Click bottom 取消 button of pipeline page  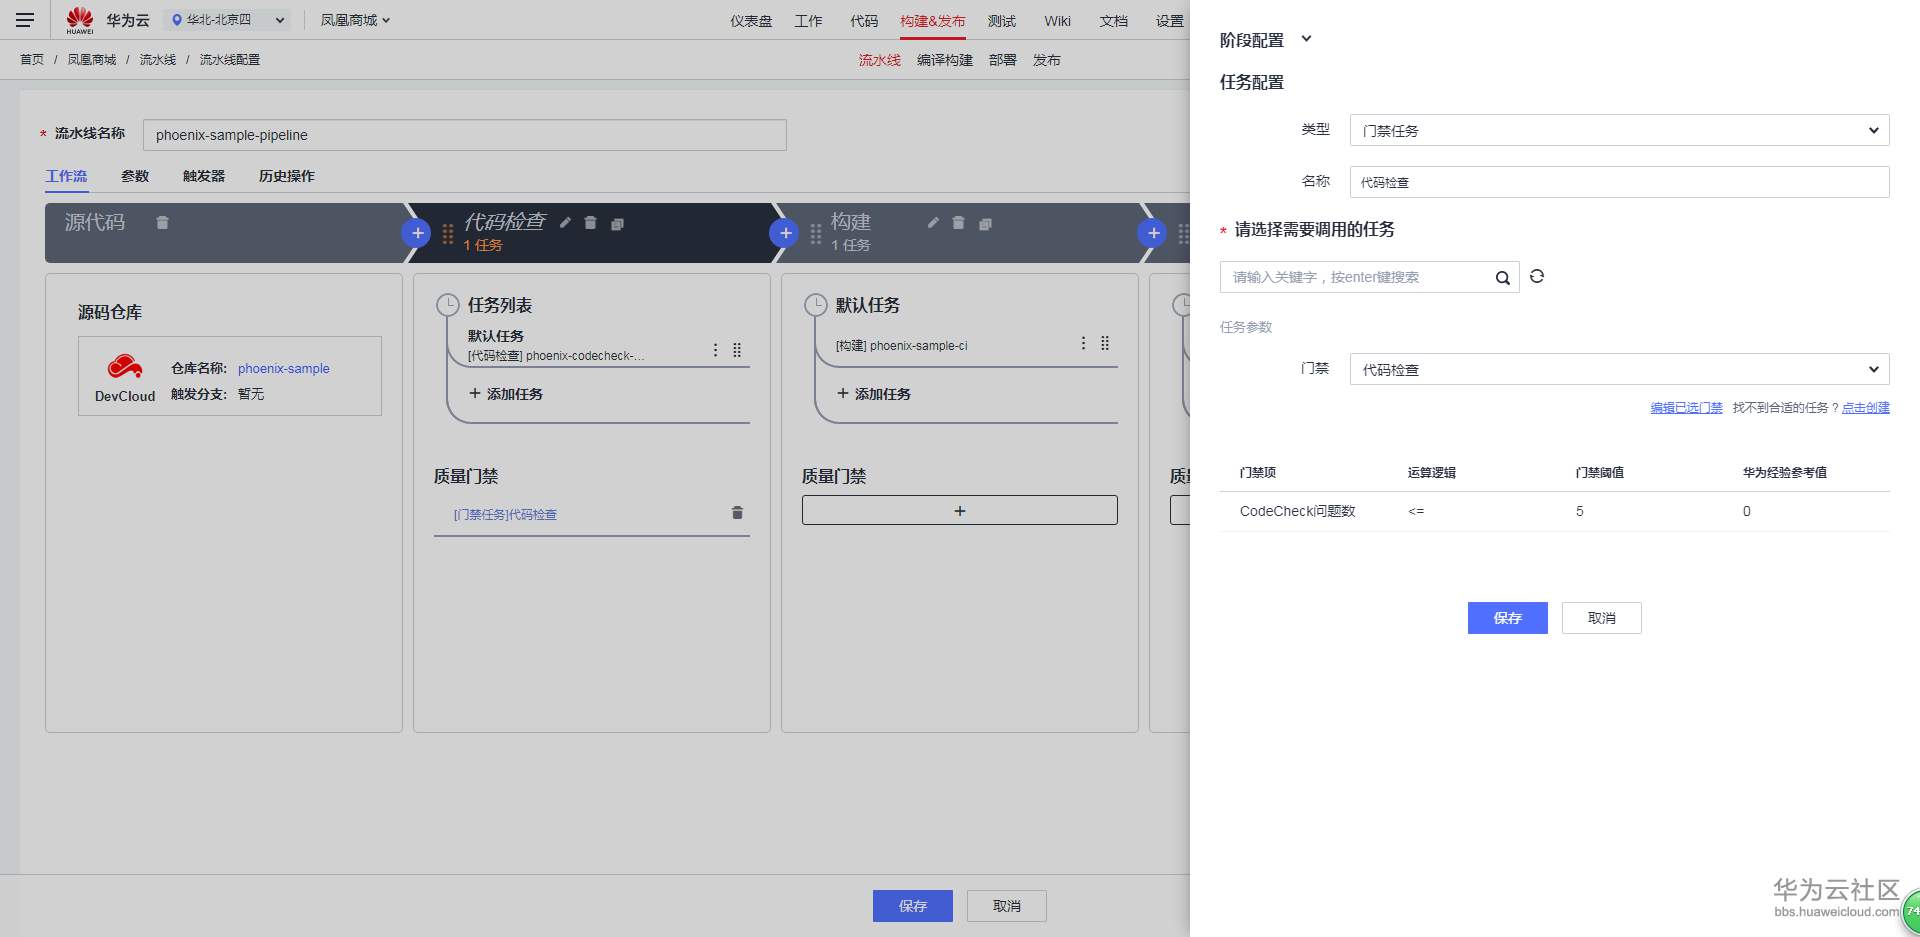[x=1007, y=906]
